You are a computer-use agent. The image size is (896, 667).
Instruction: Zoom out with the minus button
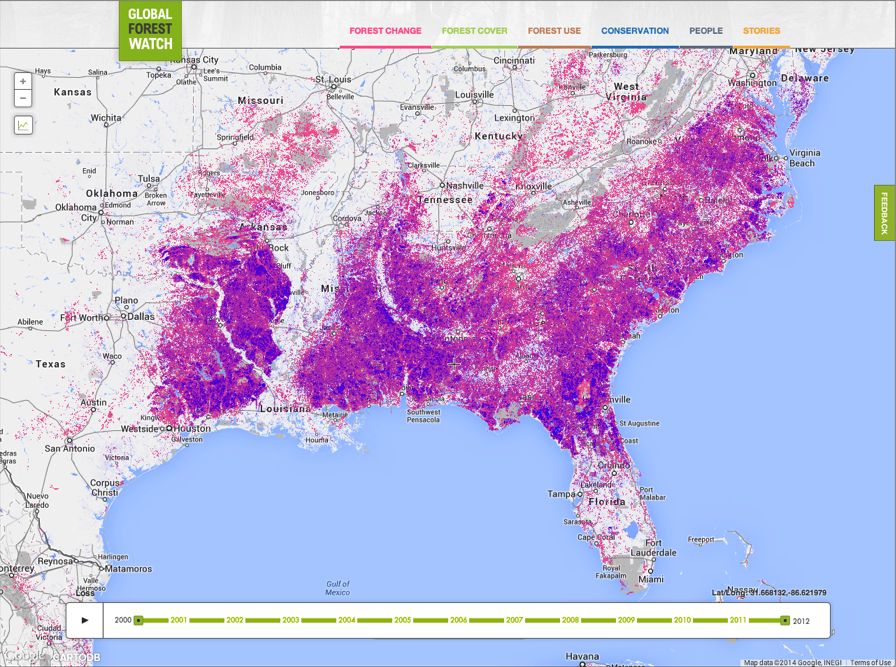(23, 98)
